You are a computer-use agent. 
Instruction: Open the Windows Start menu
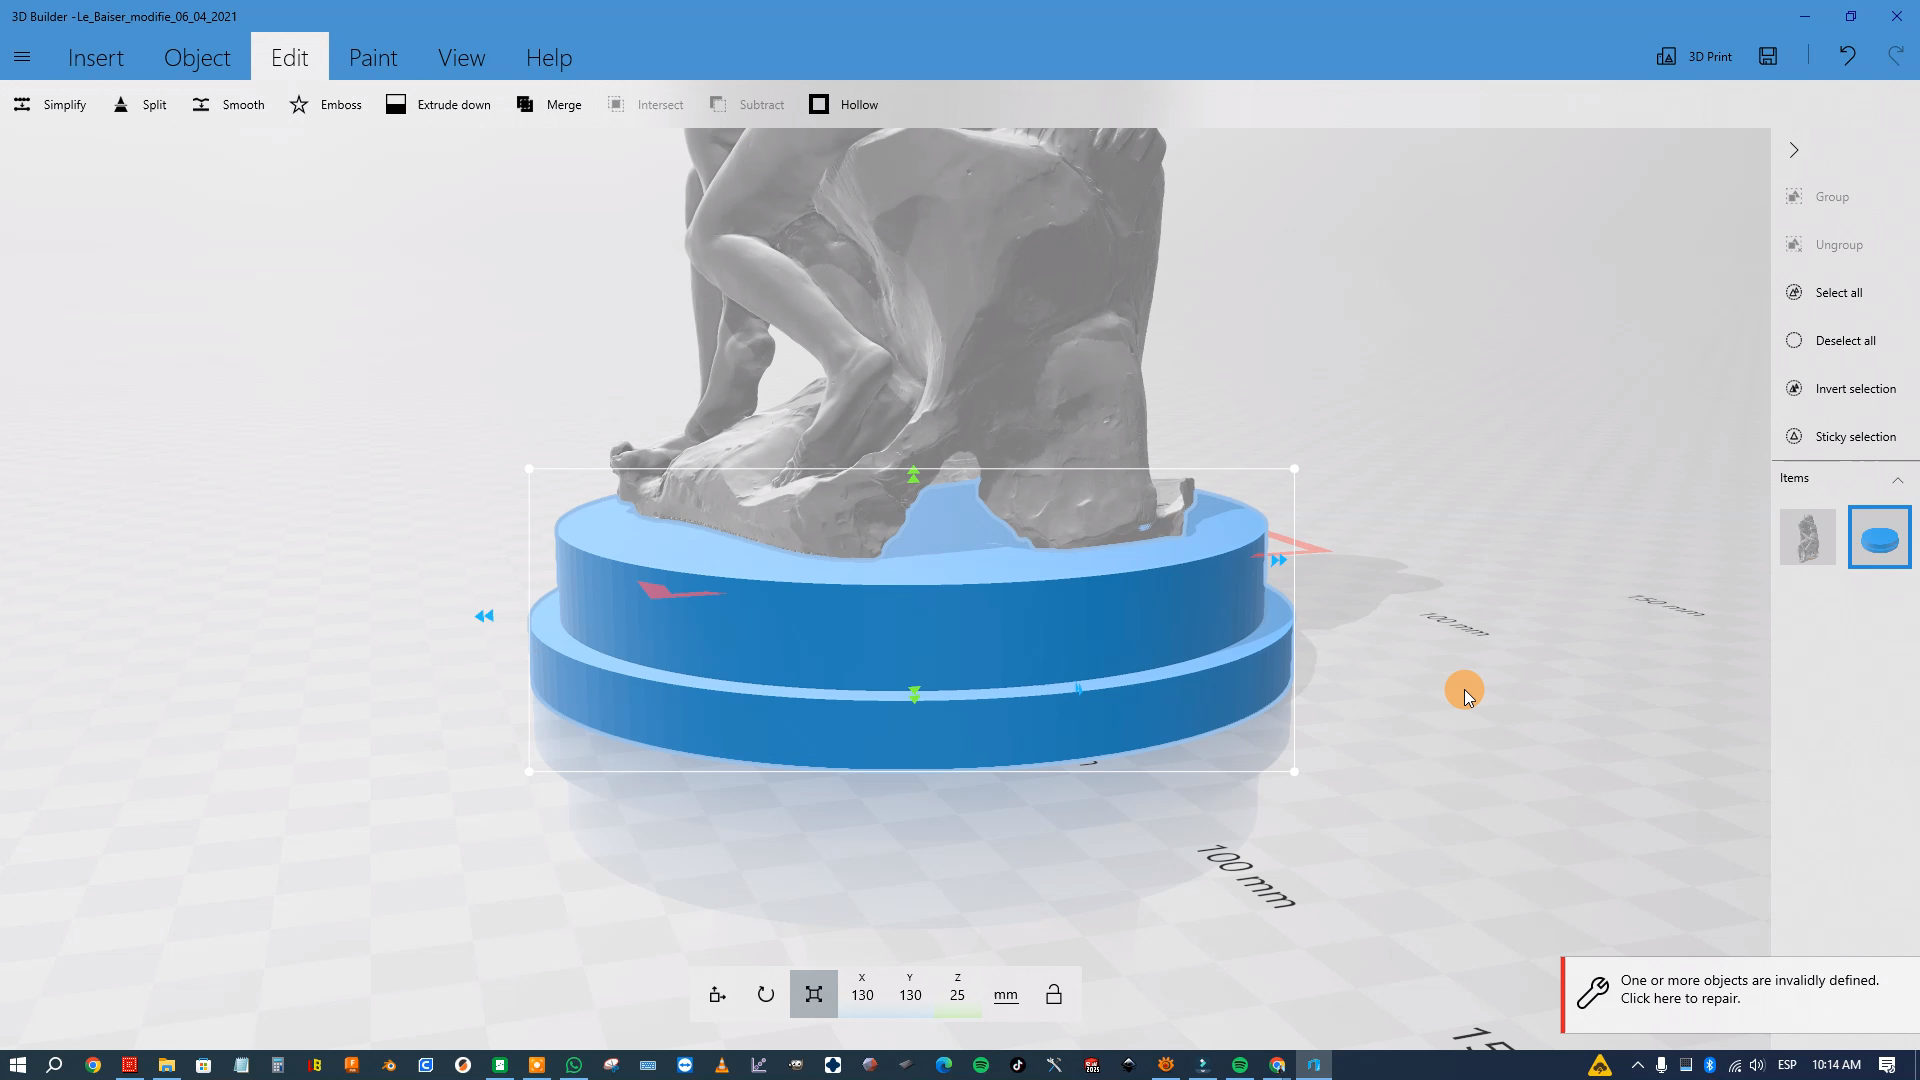[17, 1065]
